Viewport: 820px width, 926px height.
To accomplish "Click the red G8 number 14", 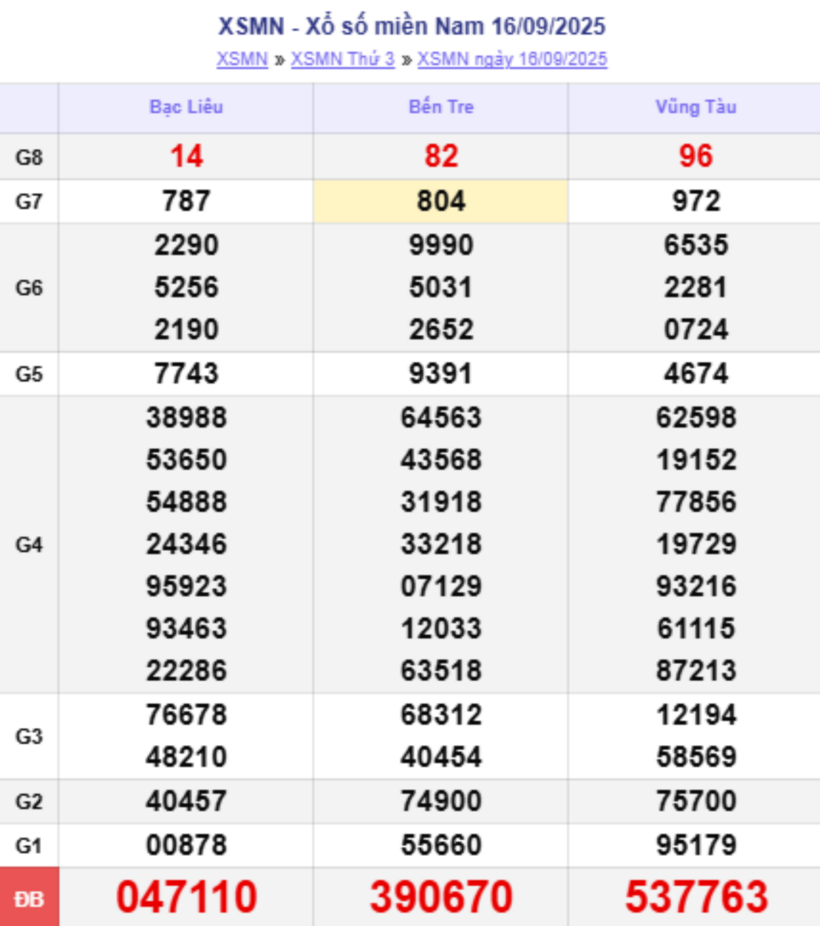I will tap(186, 156).
